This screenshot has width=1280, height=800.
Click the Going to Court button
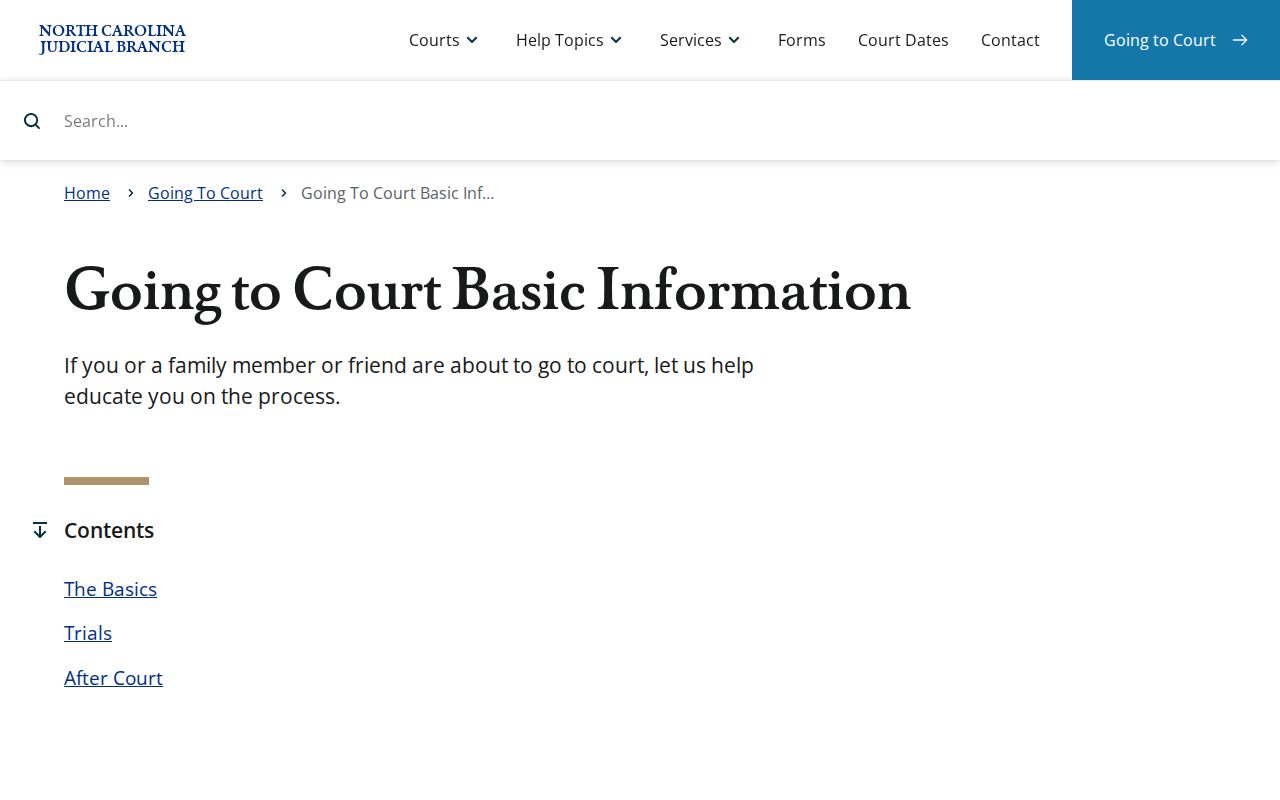(x=1176, y=40)
